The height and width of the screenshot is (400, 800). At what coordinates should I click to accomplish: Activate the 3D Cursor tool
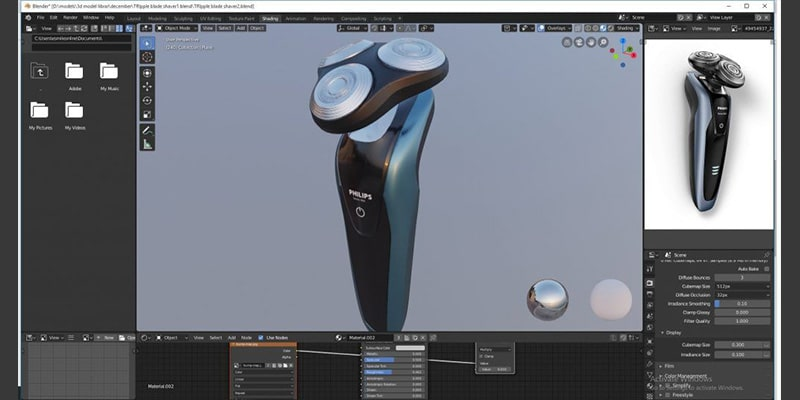point(147,57)
